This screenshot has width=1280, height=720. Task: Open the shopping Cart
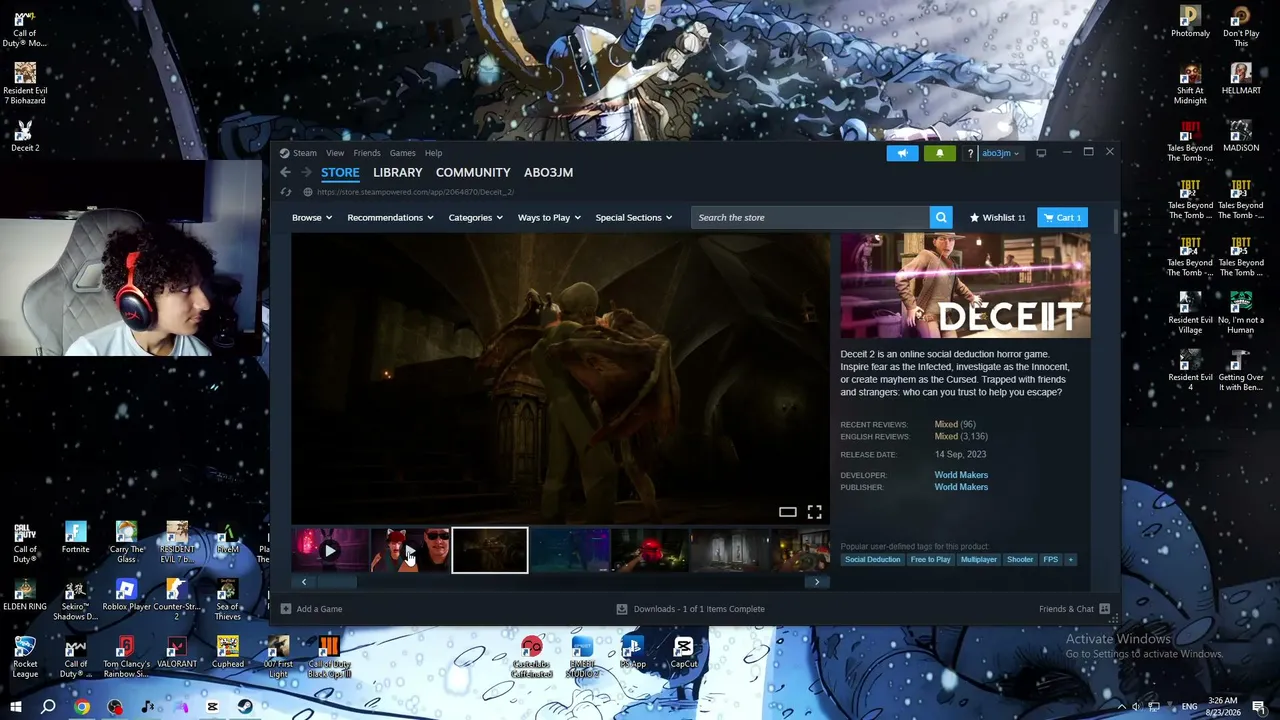pos(1062,217)
